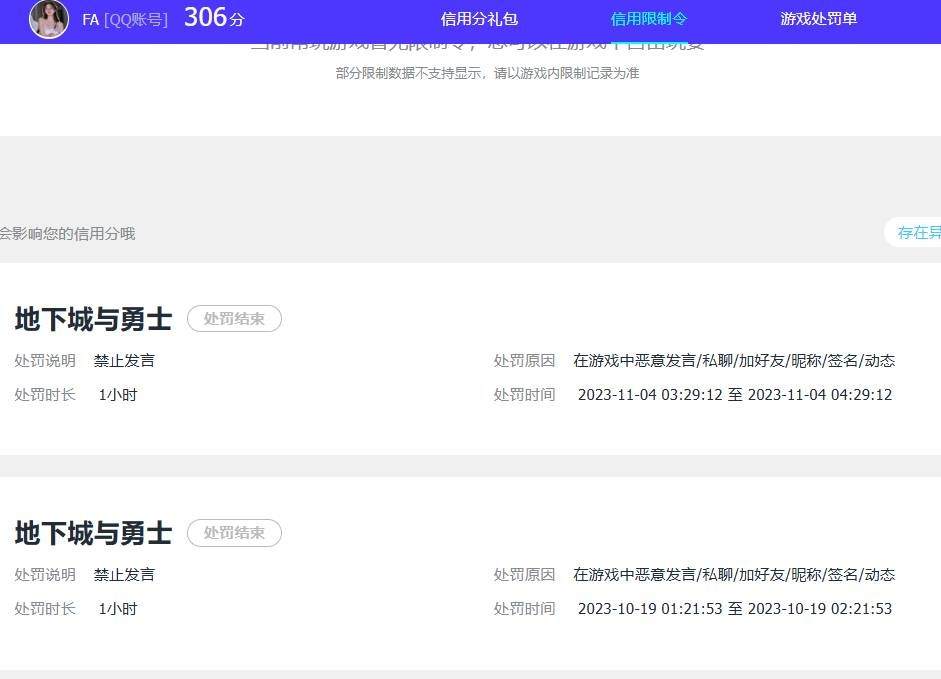The image size is (941, 679).
Task: Click the notice 部分限制数据不支持显示
Action: click(x=487, y=73)
